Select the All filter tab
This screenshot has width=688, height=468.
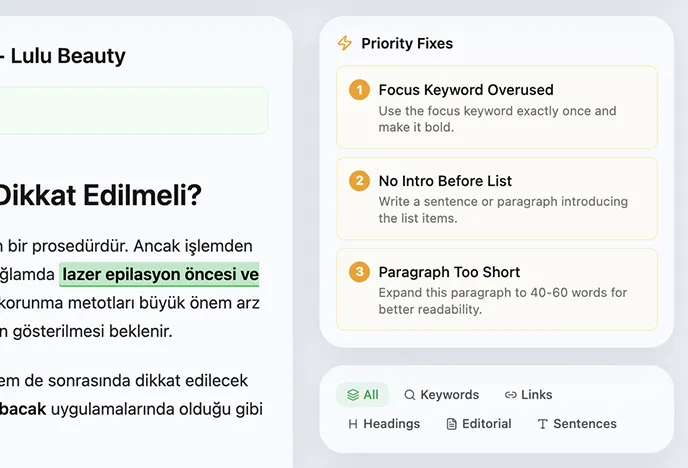click(x=363, y=395)
